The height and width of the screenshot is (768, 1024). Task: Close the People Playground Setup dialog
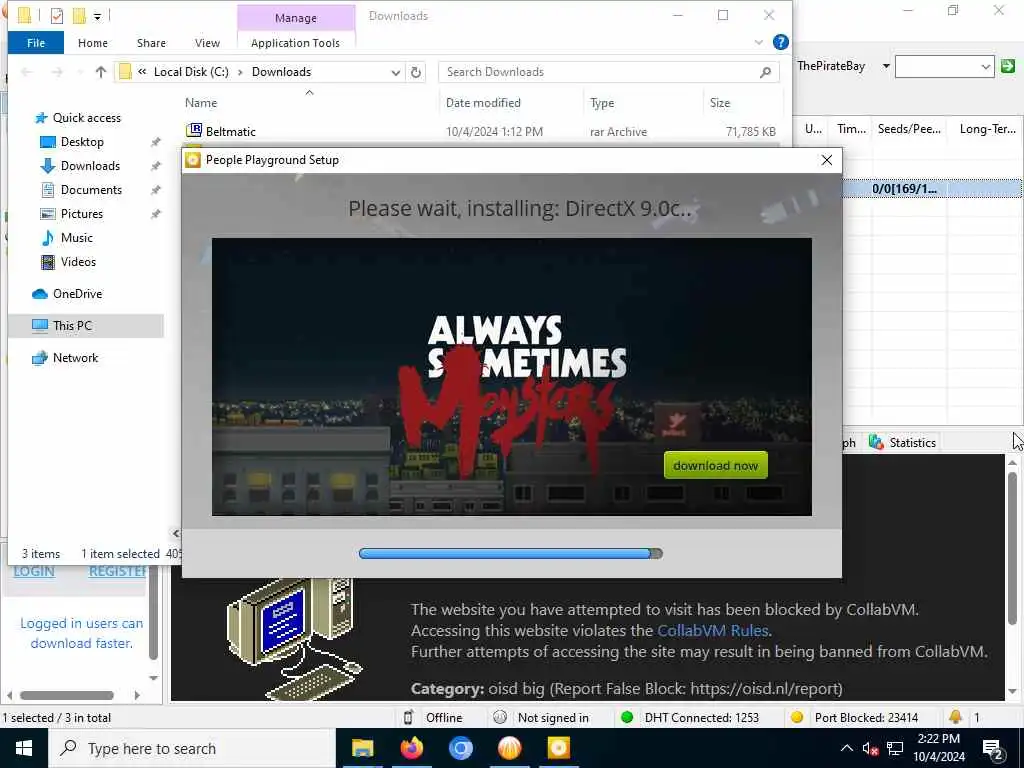coord(826,160)
